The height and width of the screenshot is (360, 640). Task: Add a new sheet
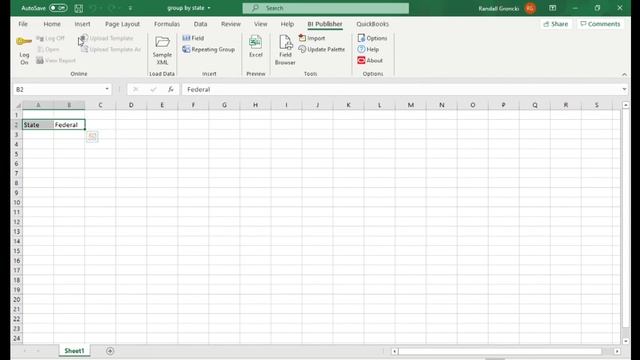pyautogui.click(x=110, y=351)
